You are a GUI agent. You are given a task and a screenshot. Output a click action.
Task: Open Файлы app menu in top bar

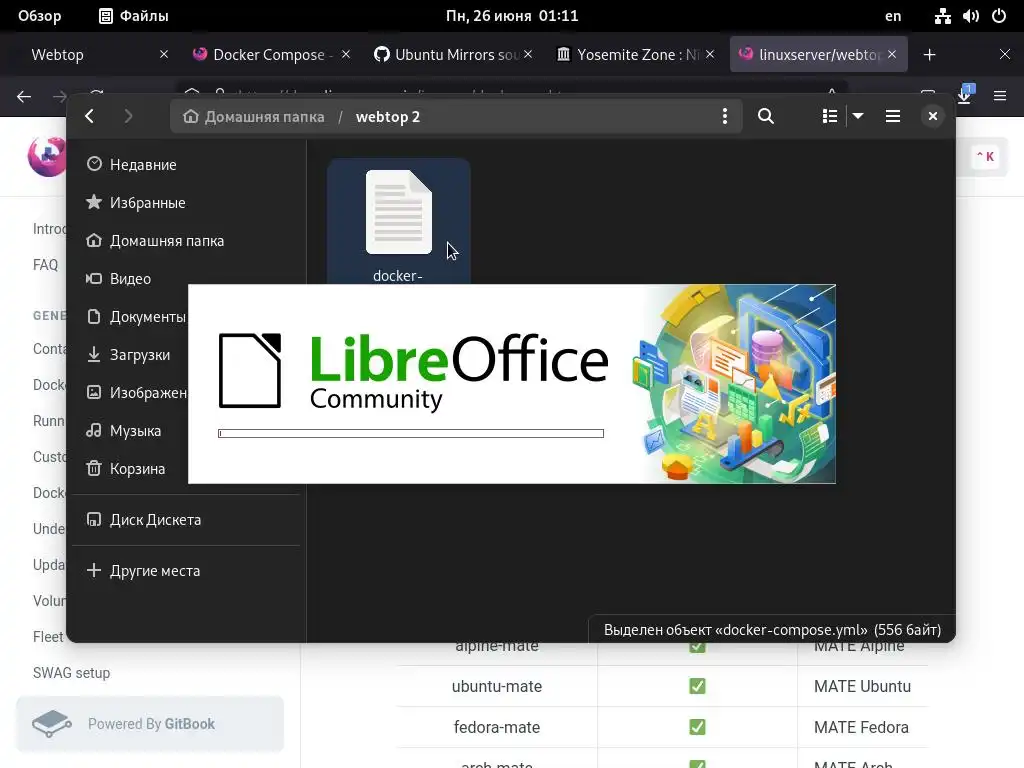pos(134,16)
